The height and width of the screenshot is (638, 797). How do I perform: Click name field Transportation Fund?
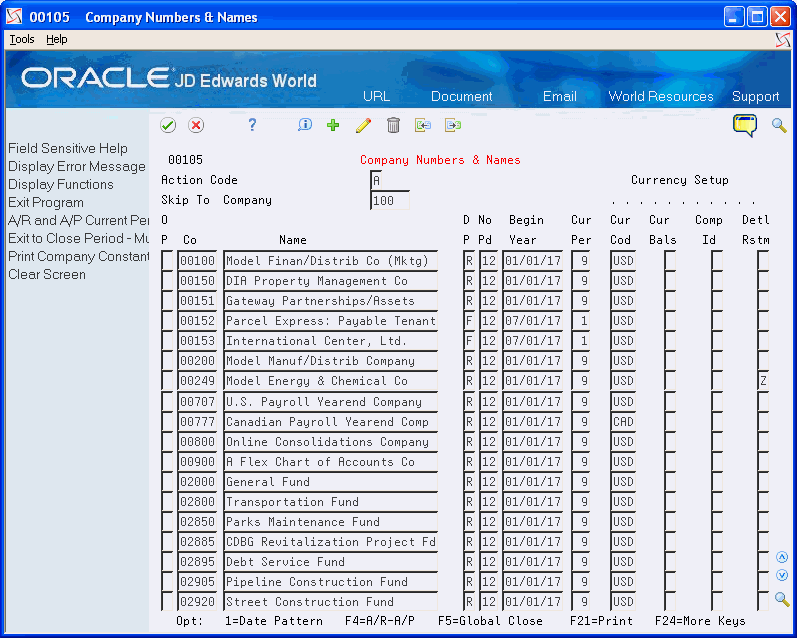pos(330,502)
